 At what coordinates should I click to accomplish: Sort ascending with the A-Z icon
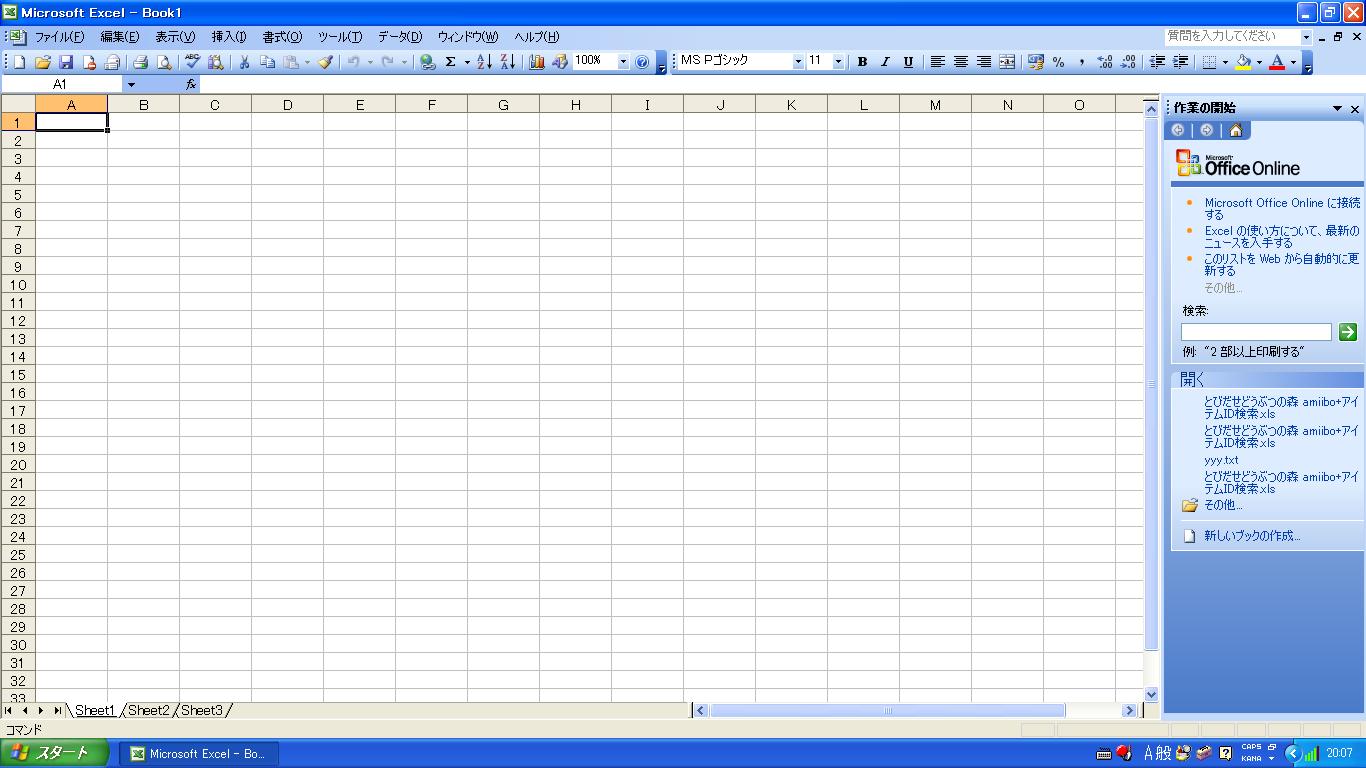point(484,62)
